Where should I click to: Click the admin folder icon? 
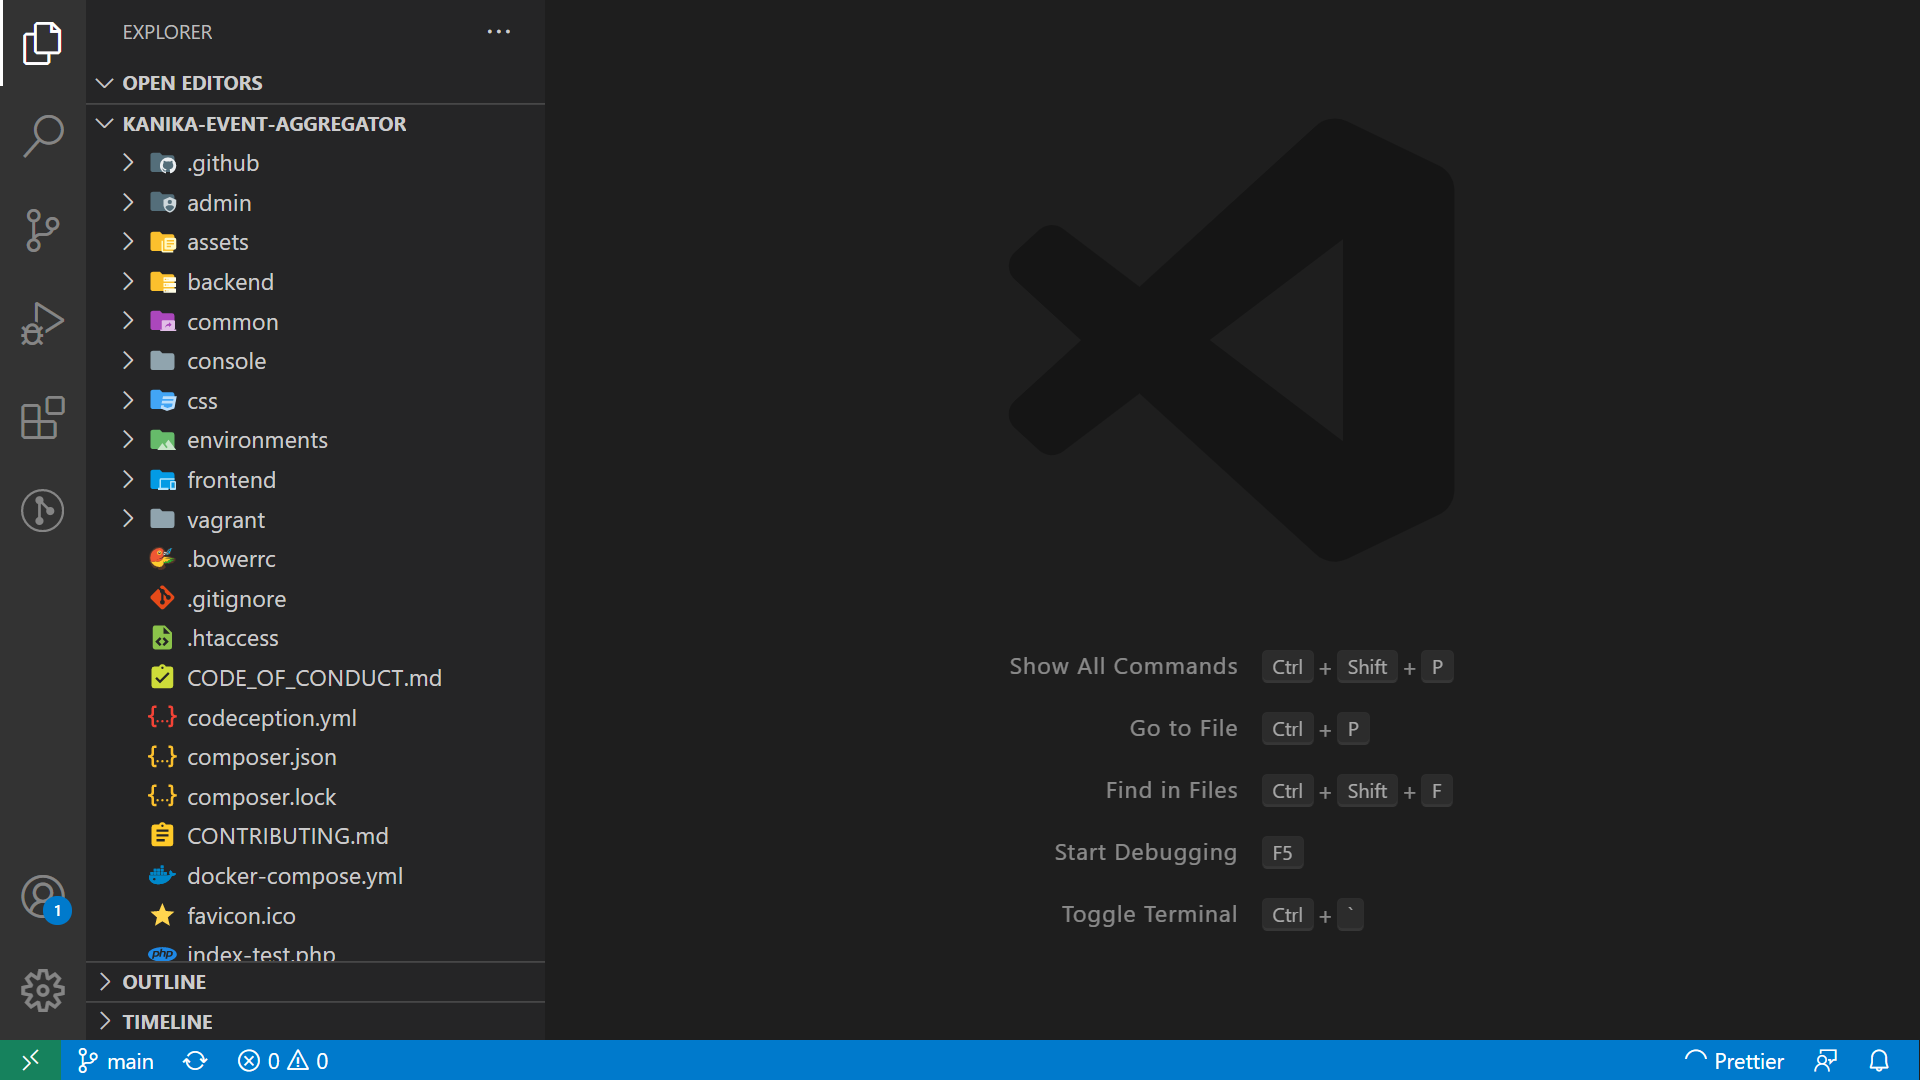[163, 203]
